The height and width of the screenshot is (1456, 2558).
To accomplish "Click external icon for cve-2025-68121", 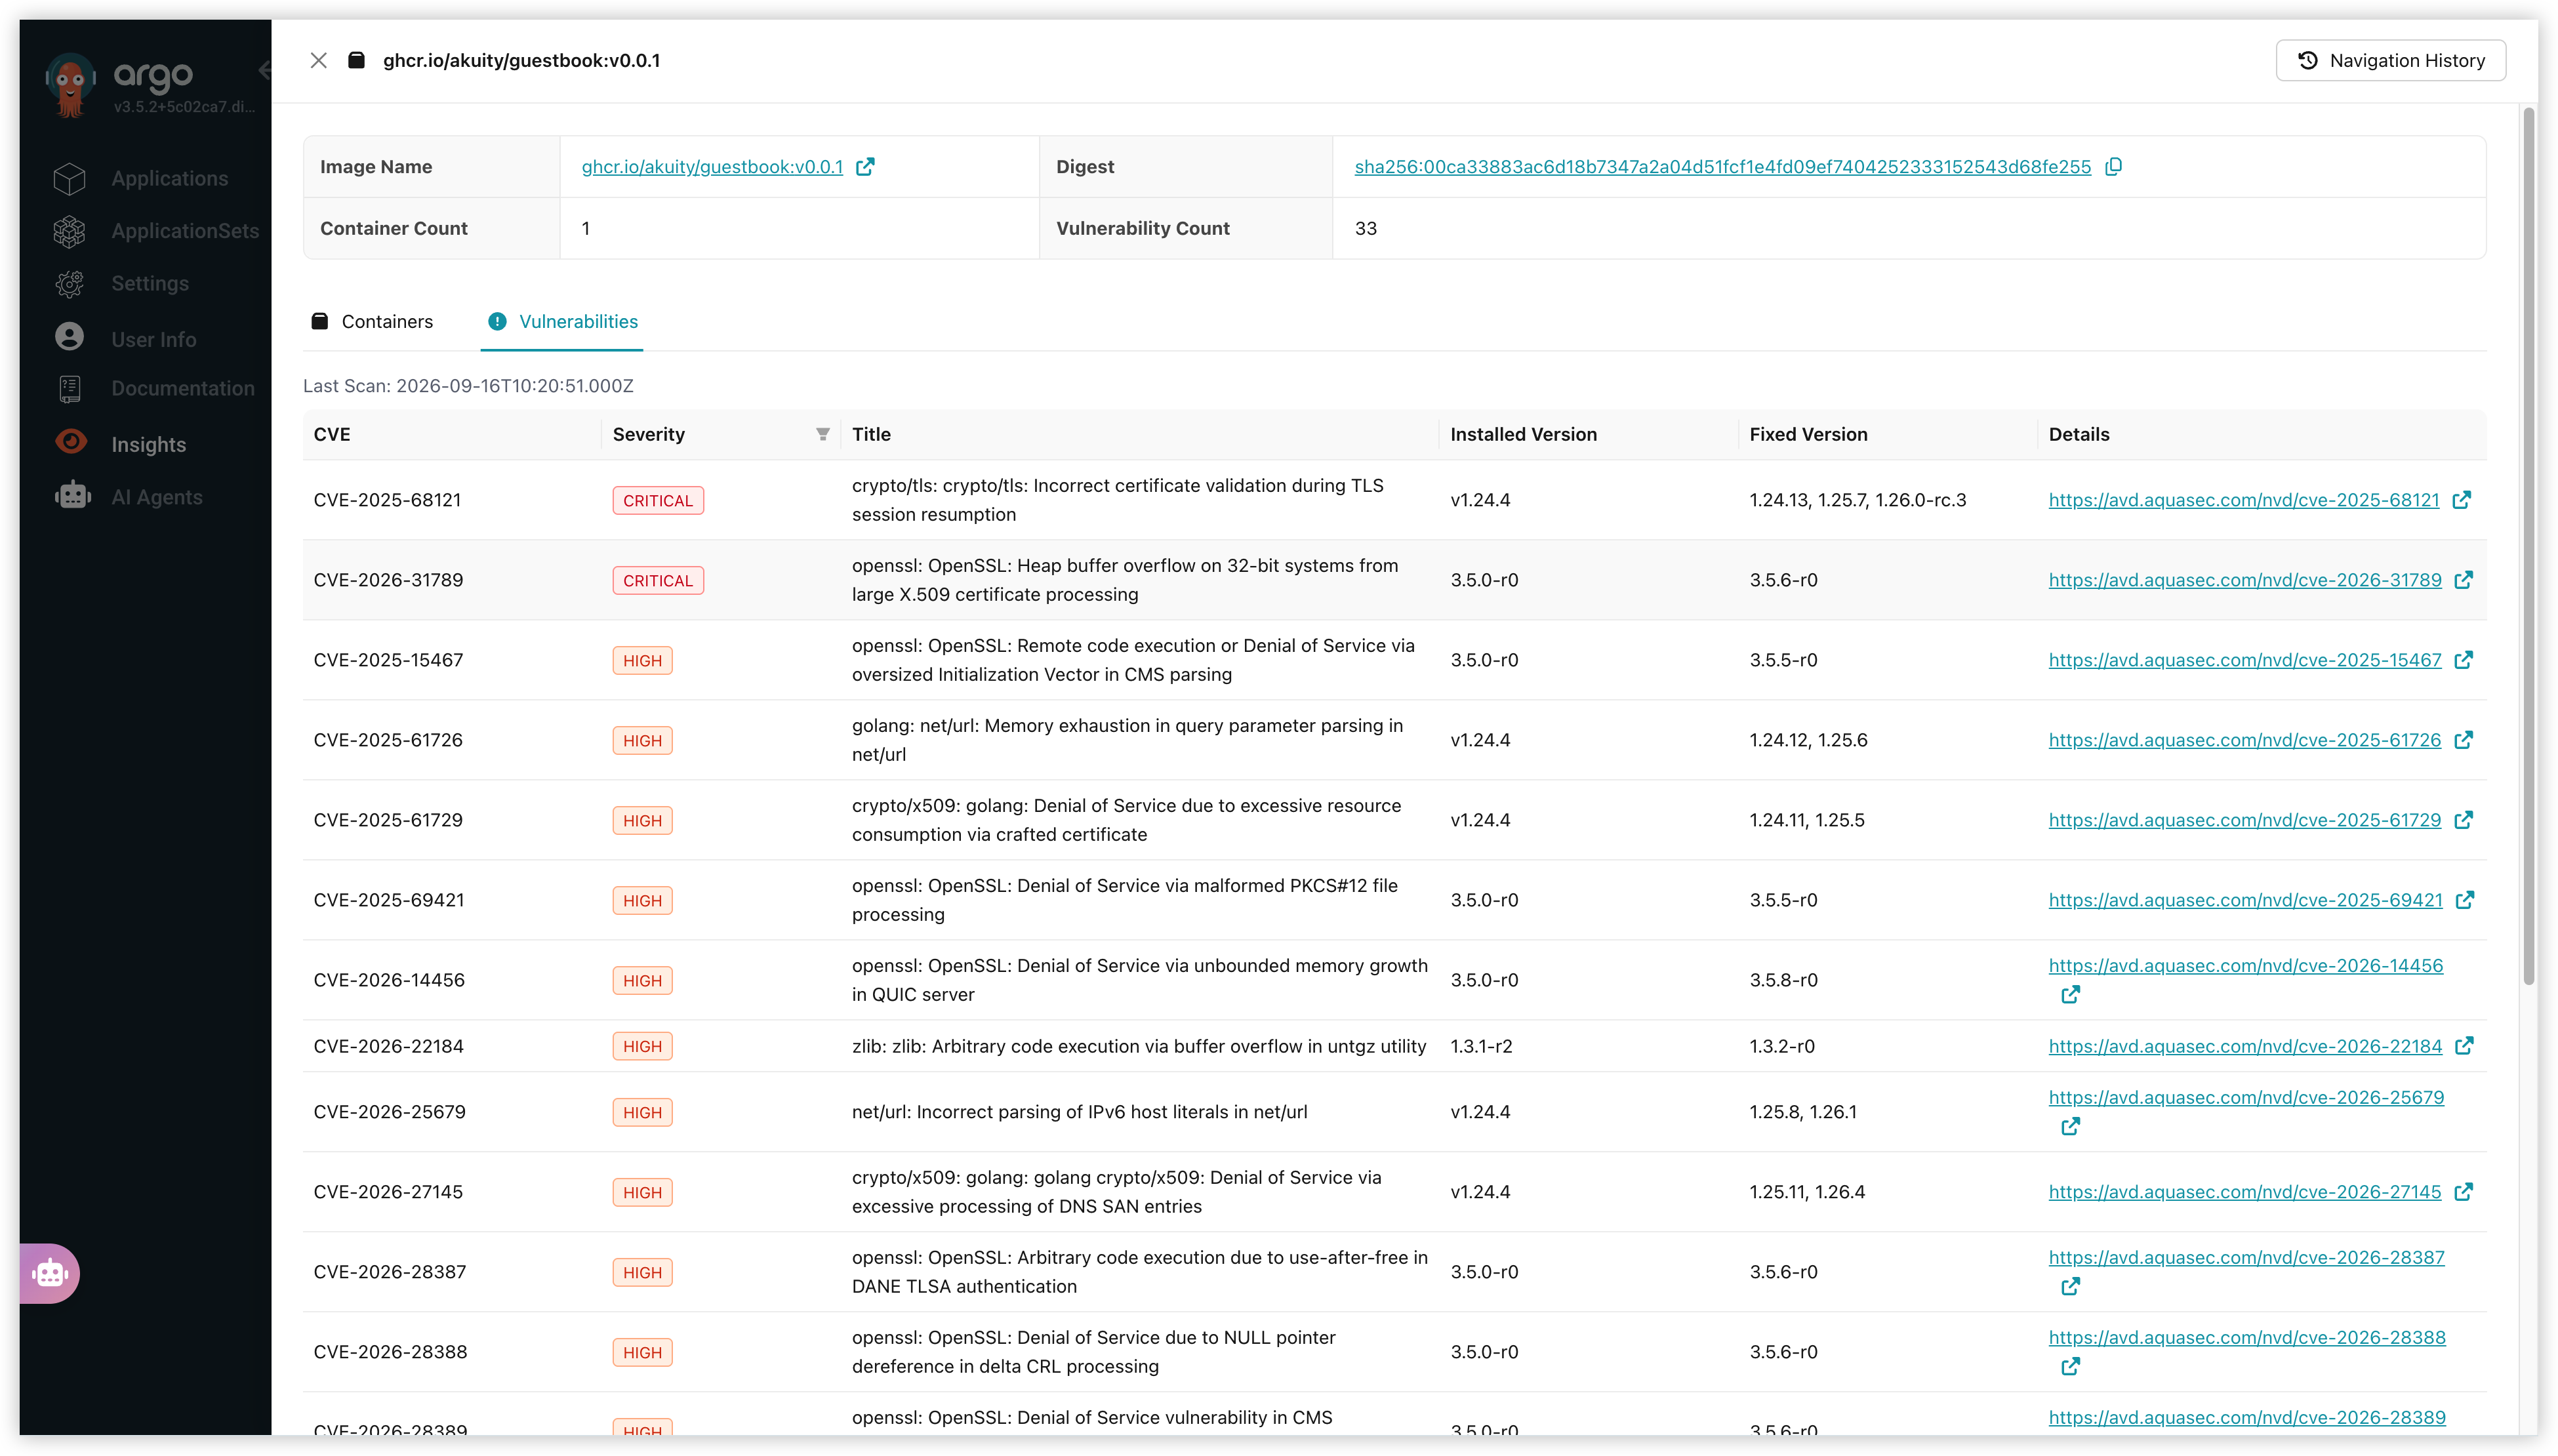I will click(x=2461, y=500).
